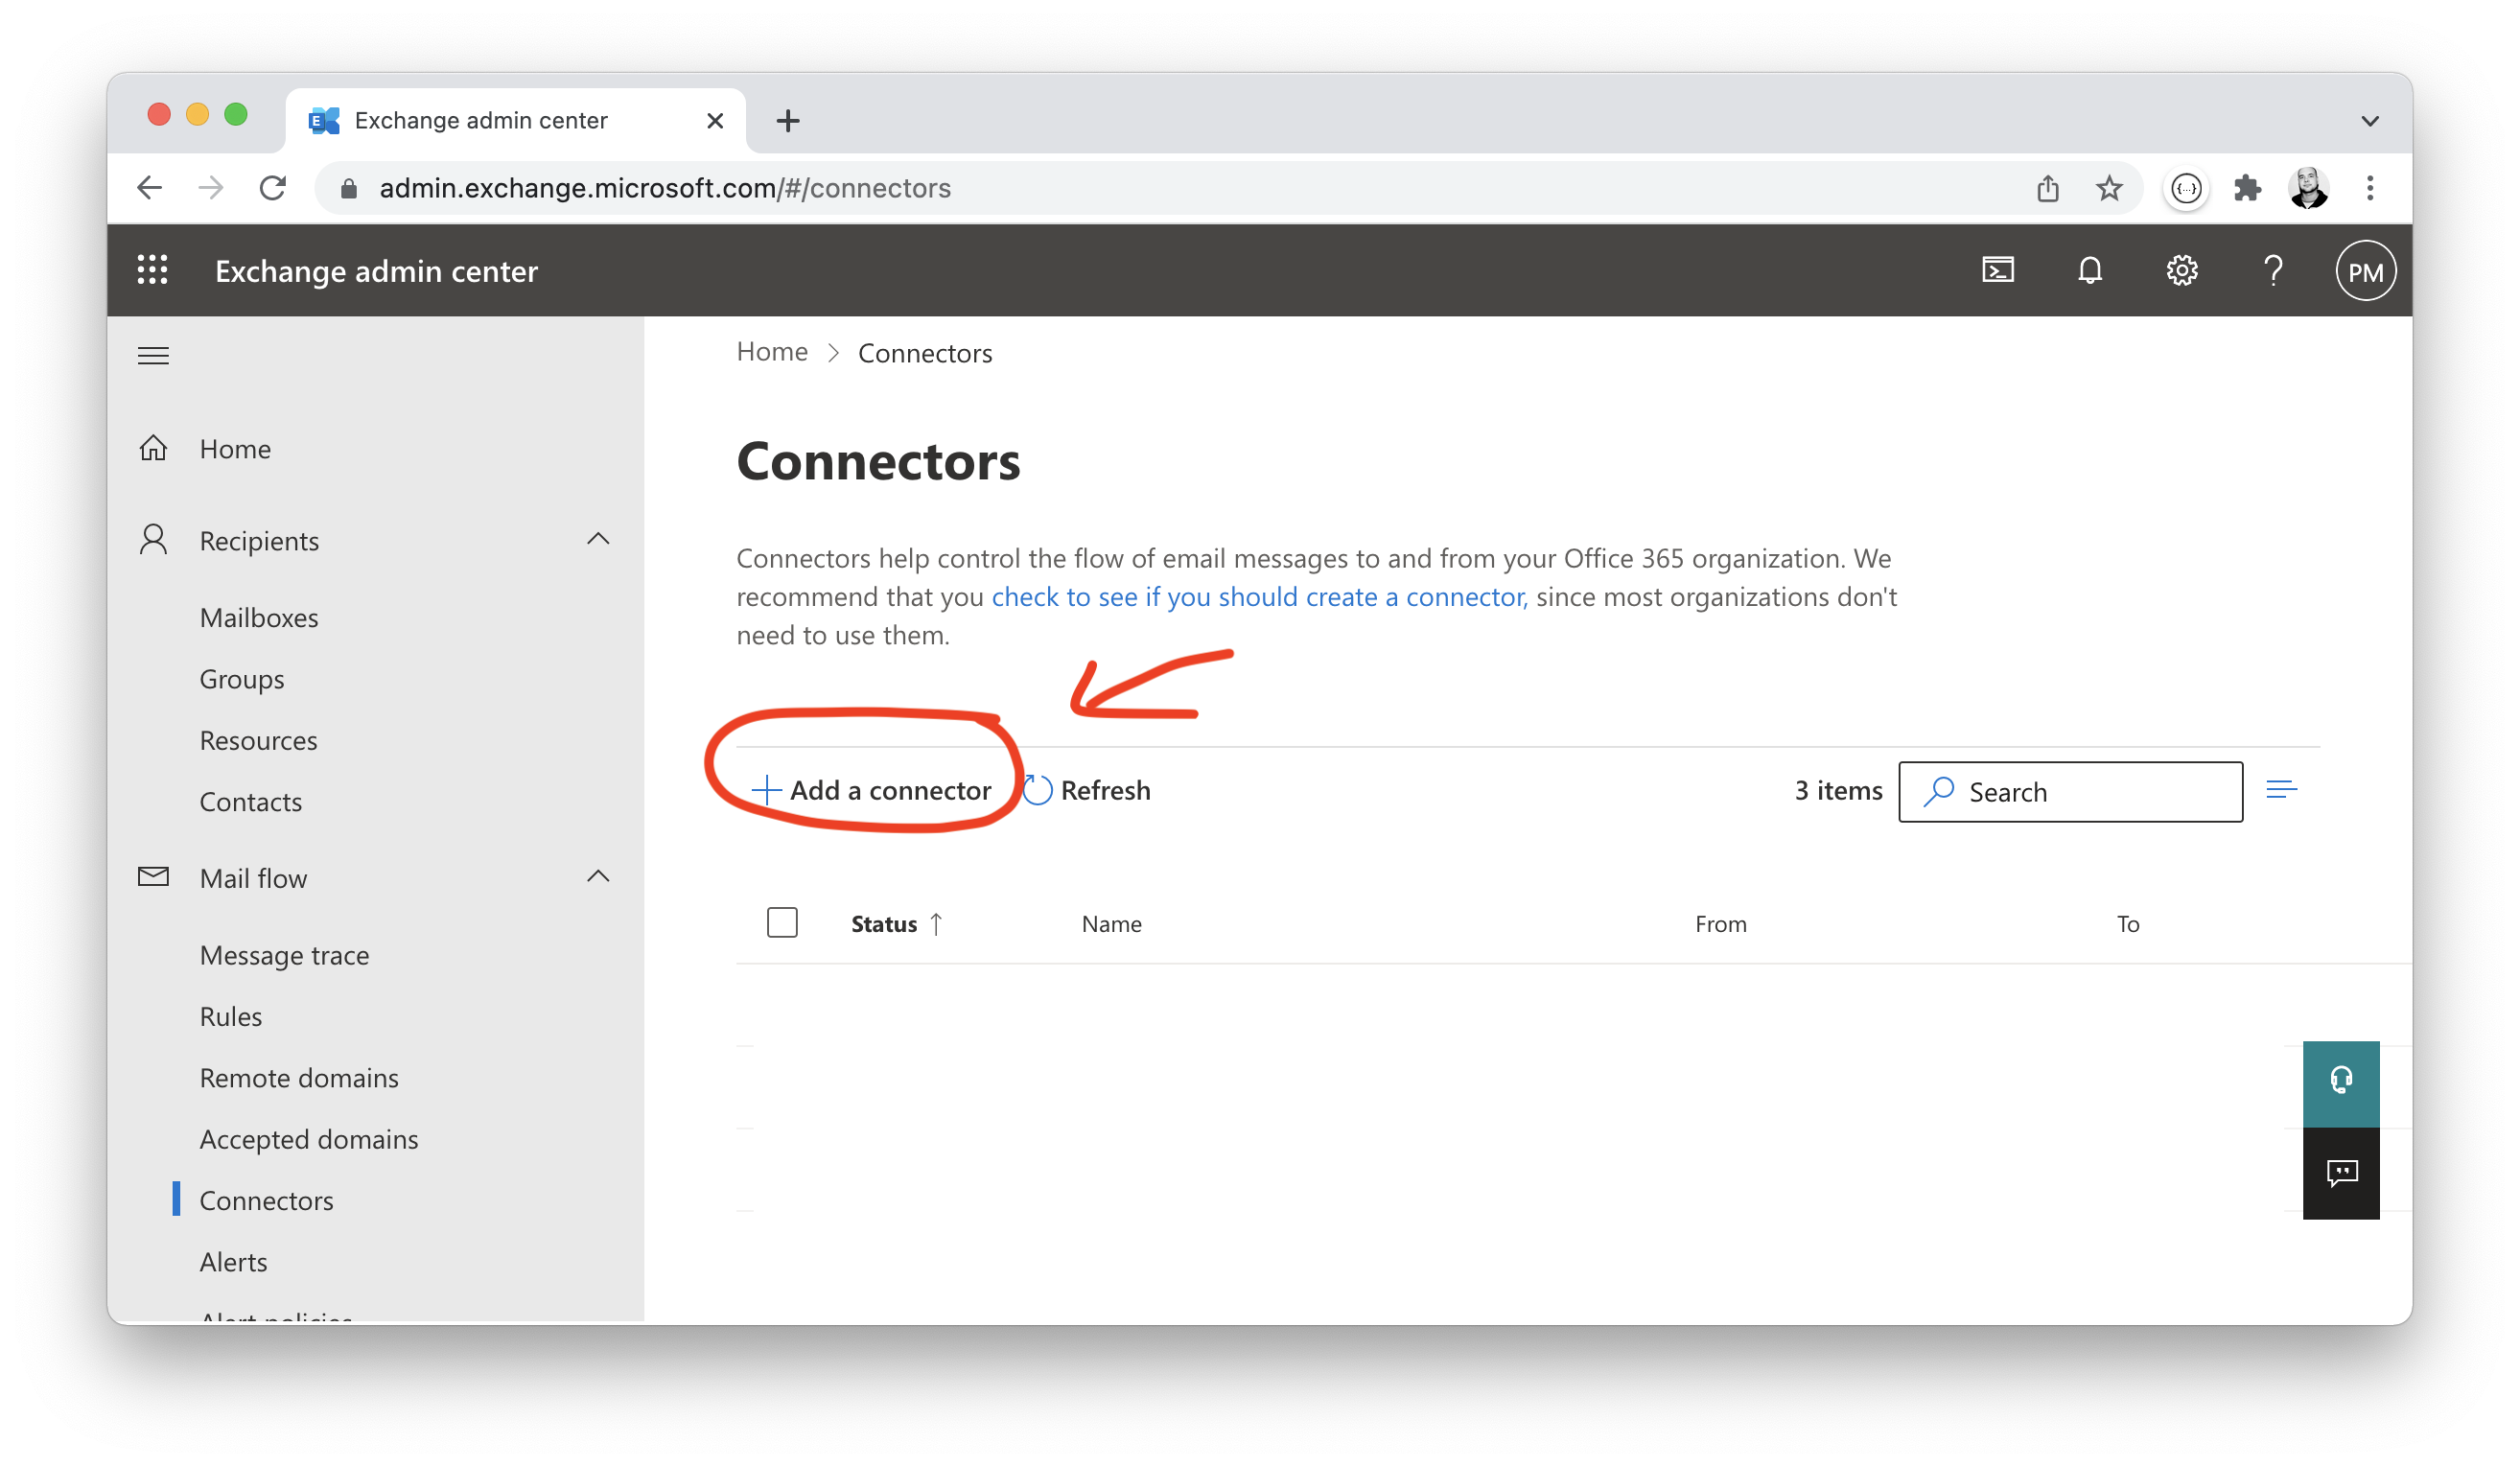Screen dimensions: 2520x1467
Task: Share this page from address bar
Action: click(x=2047, y=188)
